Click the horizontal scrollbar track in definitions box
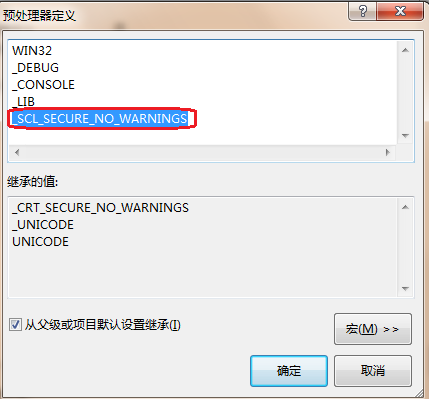 click(x=202, y=153)
